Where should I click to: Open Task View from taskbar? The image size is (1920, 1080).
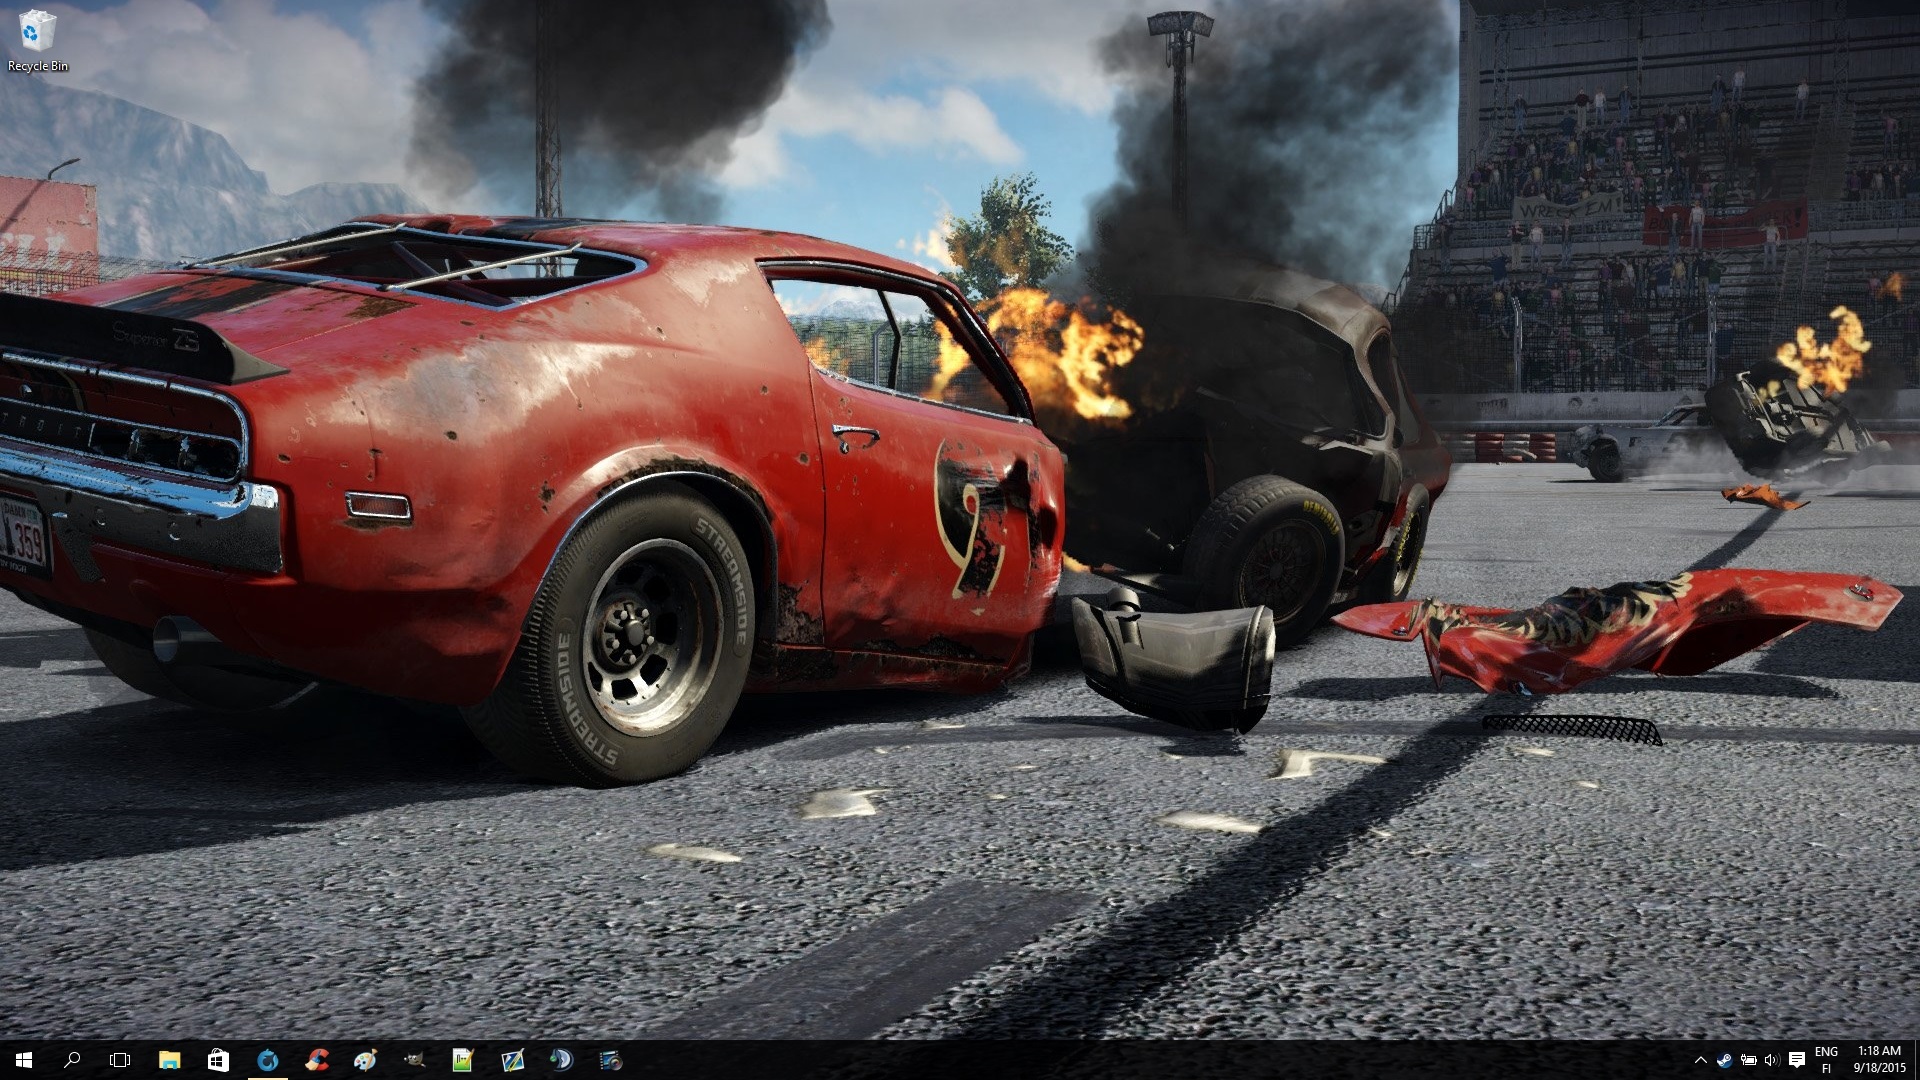coord(120,1060)
